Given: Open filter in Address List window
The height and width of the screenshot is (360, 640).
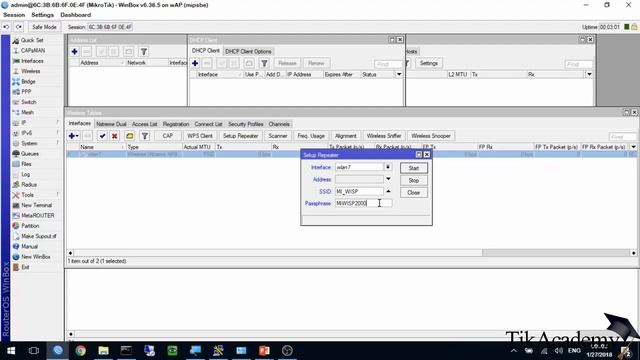Looking at the screenshot, I should pos(144,52).
